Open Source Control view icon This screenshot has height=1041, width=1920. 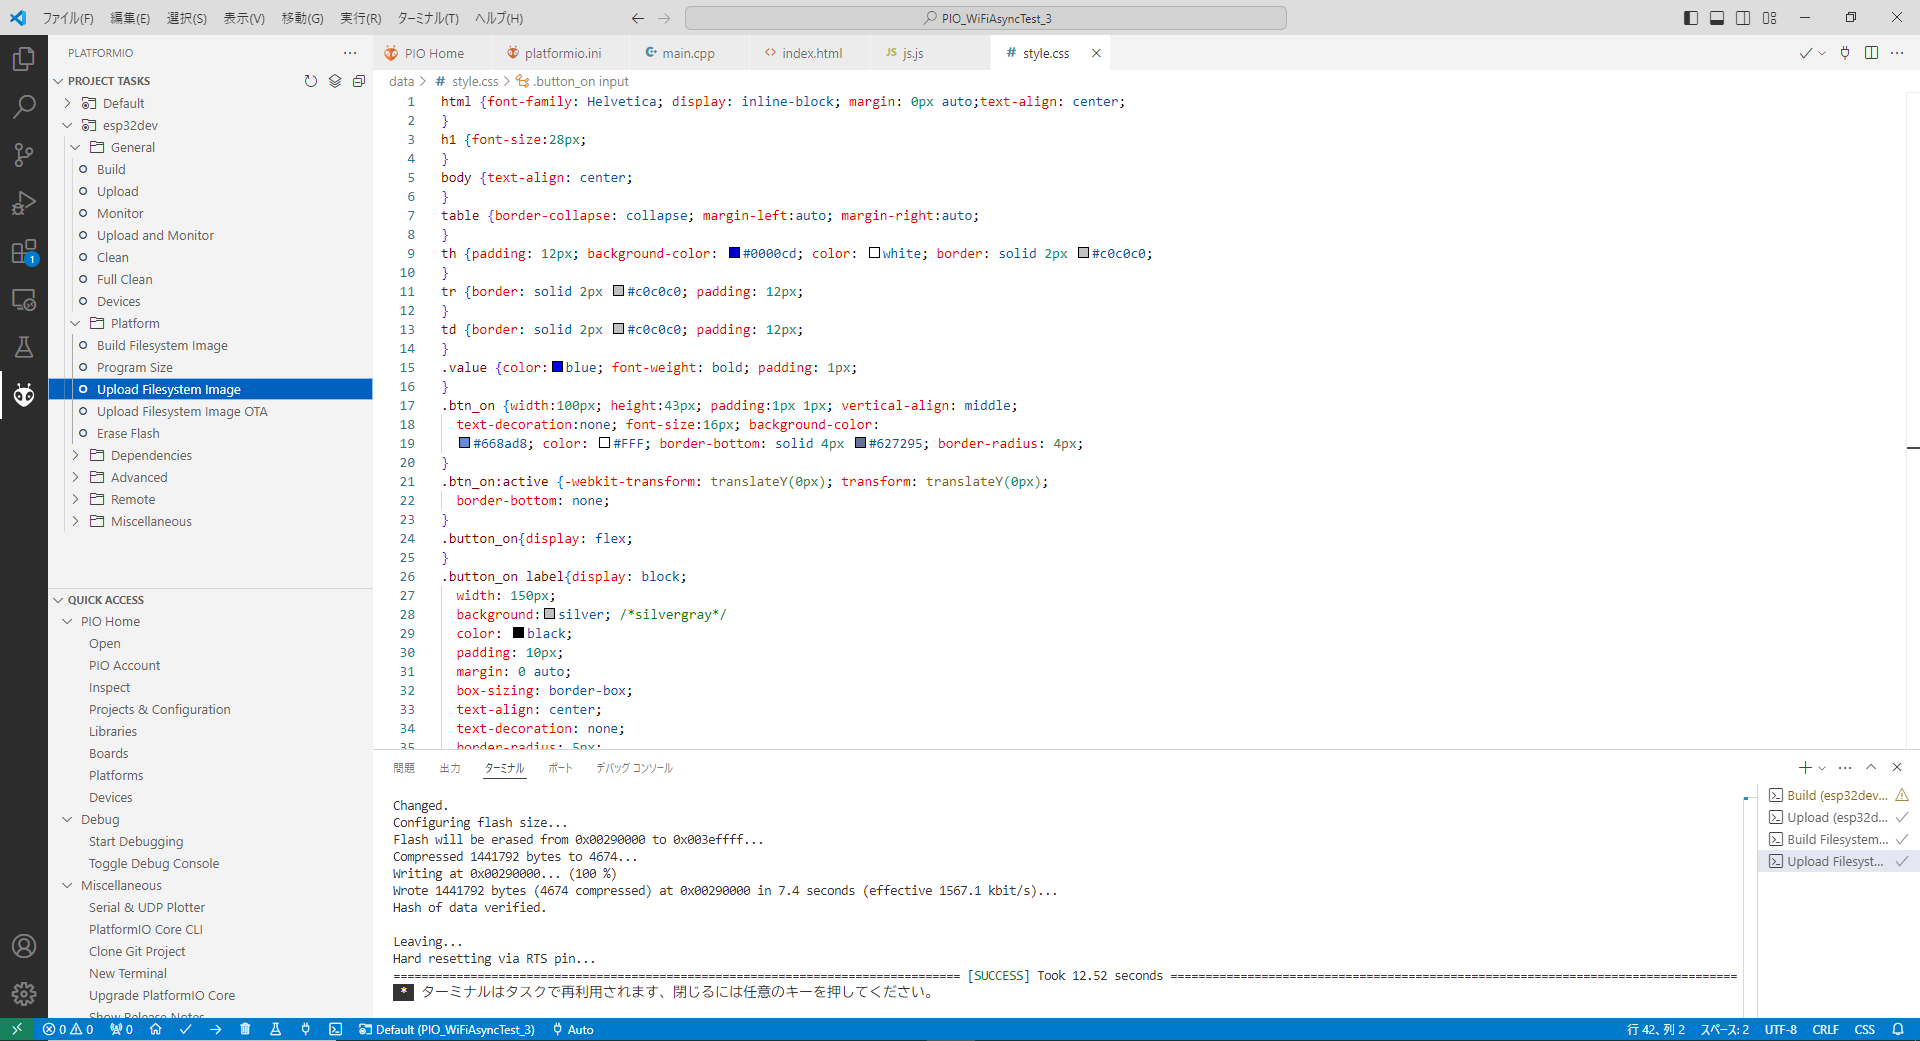24,154
